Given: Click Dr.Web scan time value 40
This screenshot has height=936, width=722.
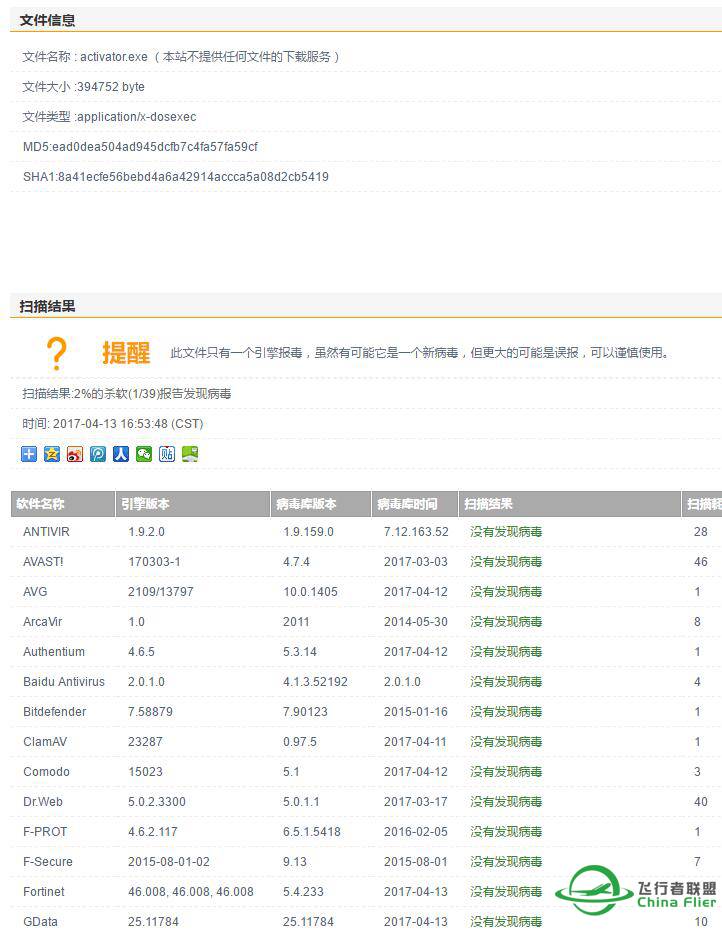Looking at the screenshot, I should pos(701,802).
